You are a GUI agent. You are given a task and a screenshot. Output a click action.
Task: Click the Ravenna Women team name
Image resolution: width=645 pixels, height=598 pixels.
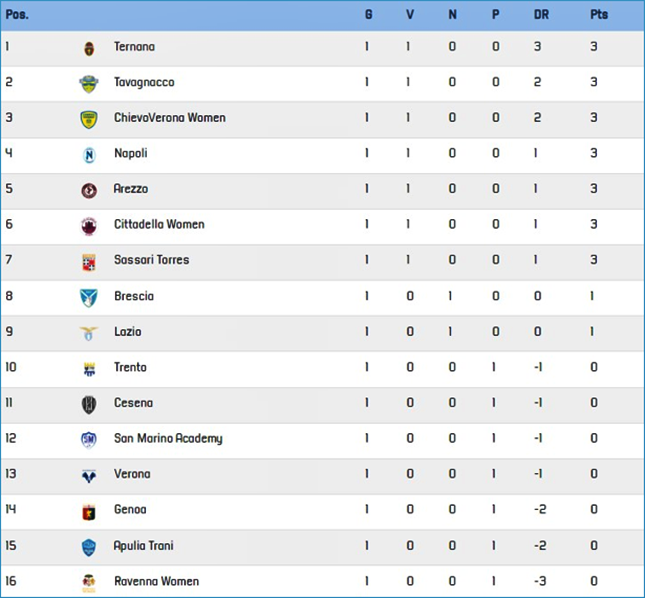click(x=156, y=581)
